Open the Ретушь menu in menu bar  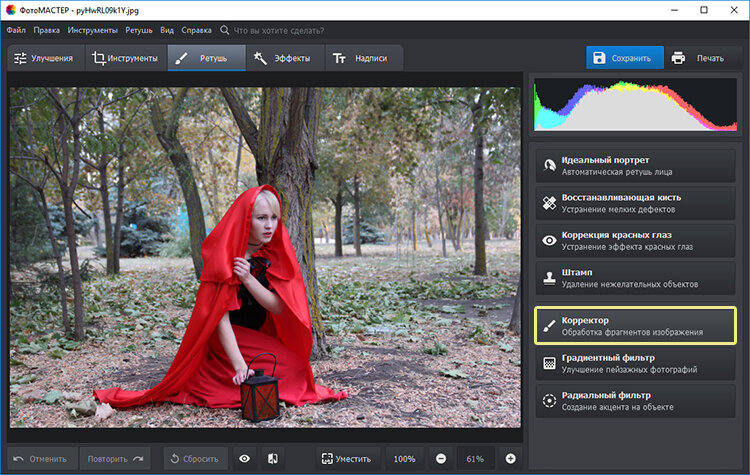pos(139,30)
